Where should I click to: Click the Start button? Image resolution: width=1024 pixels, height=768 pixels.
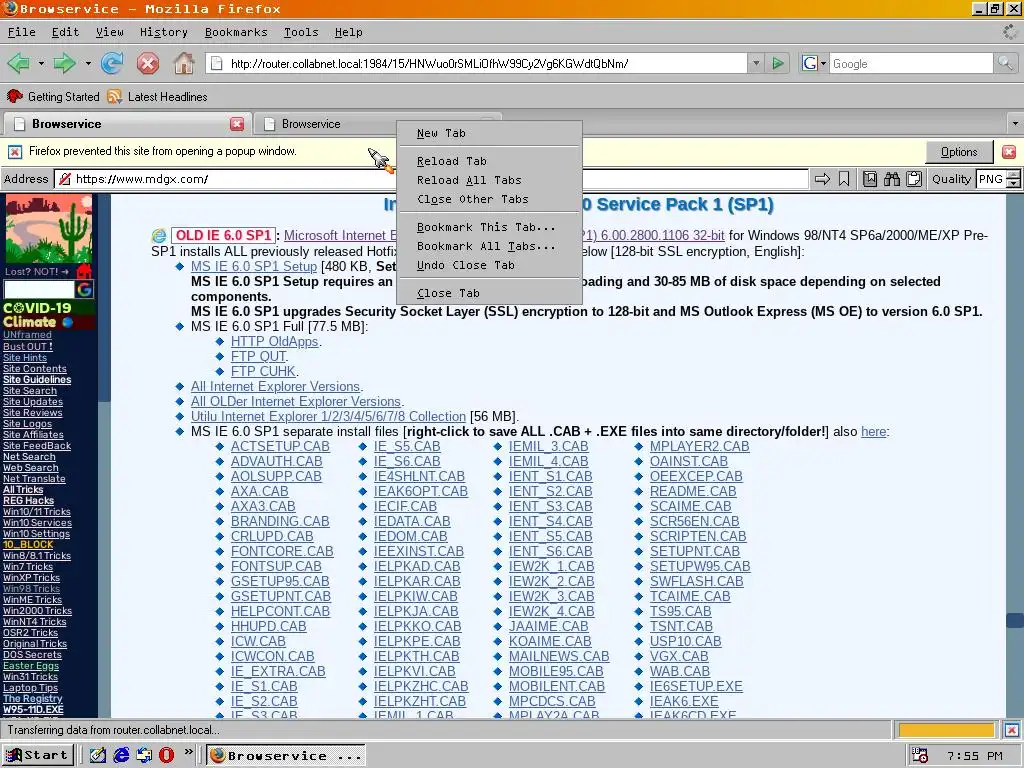click(x=38, y=755)
